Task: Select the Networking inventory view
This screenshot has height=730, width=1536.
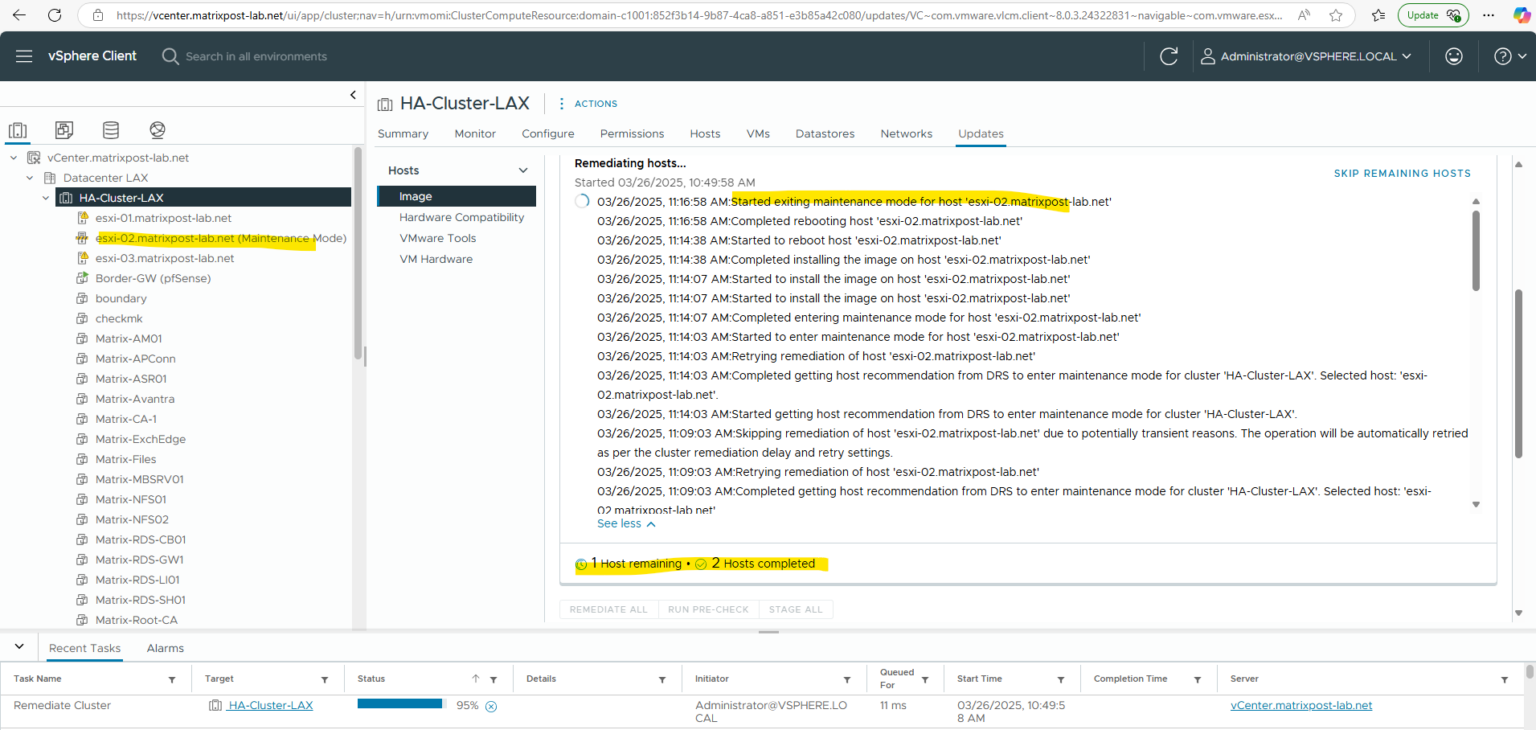Action: coord(157,130)
